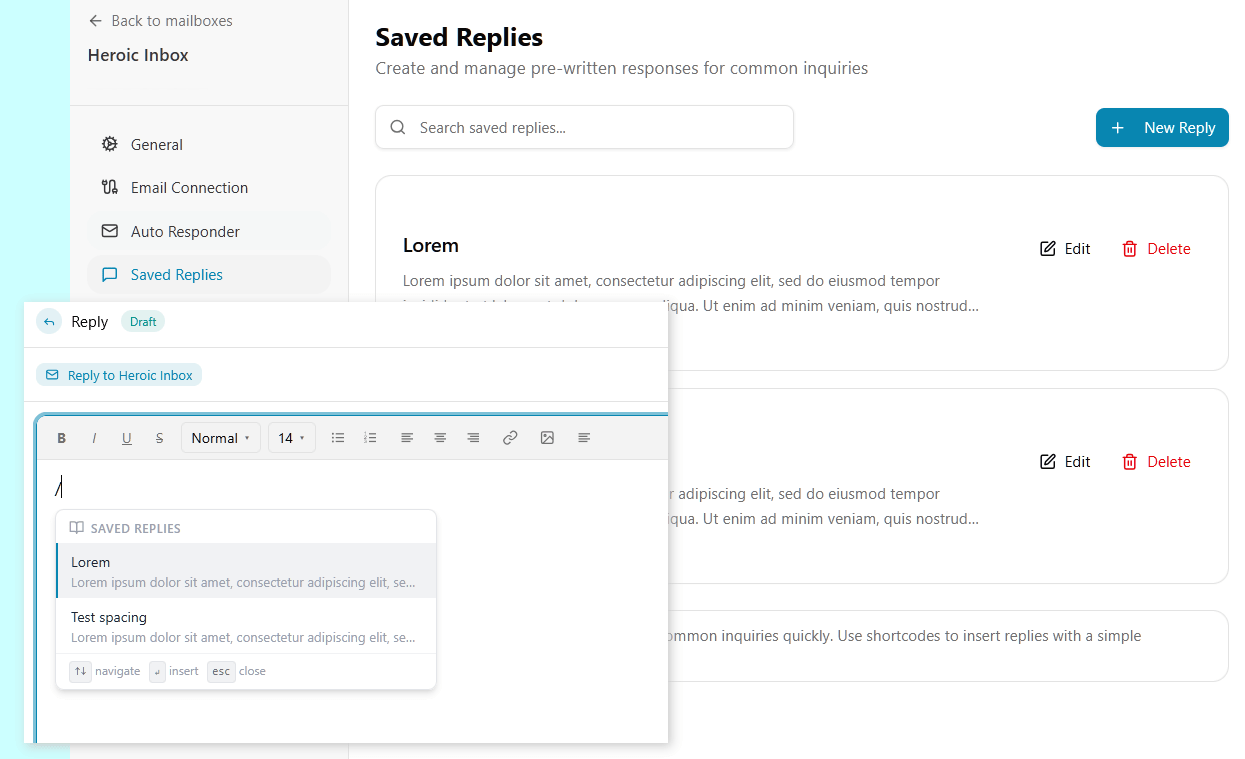Click the Reply label in compose header
Viewport: 1245px width, 759px height.
(x=90, y=321)
